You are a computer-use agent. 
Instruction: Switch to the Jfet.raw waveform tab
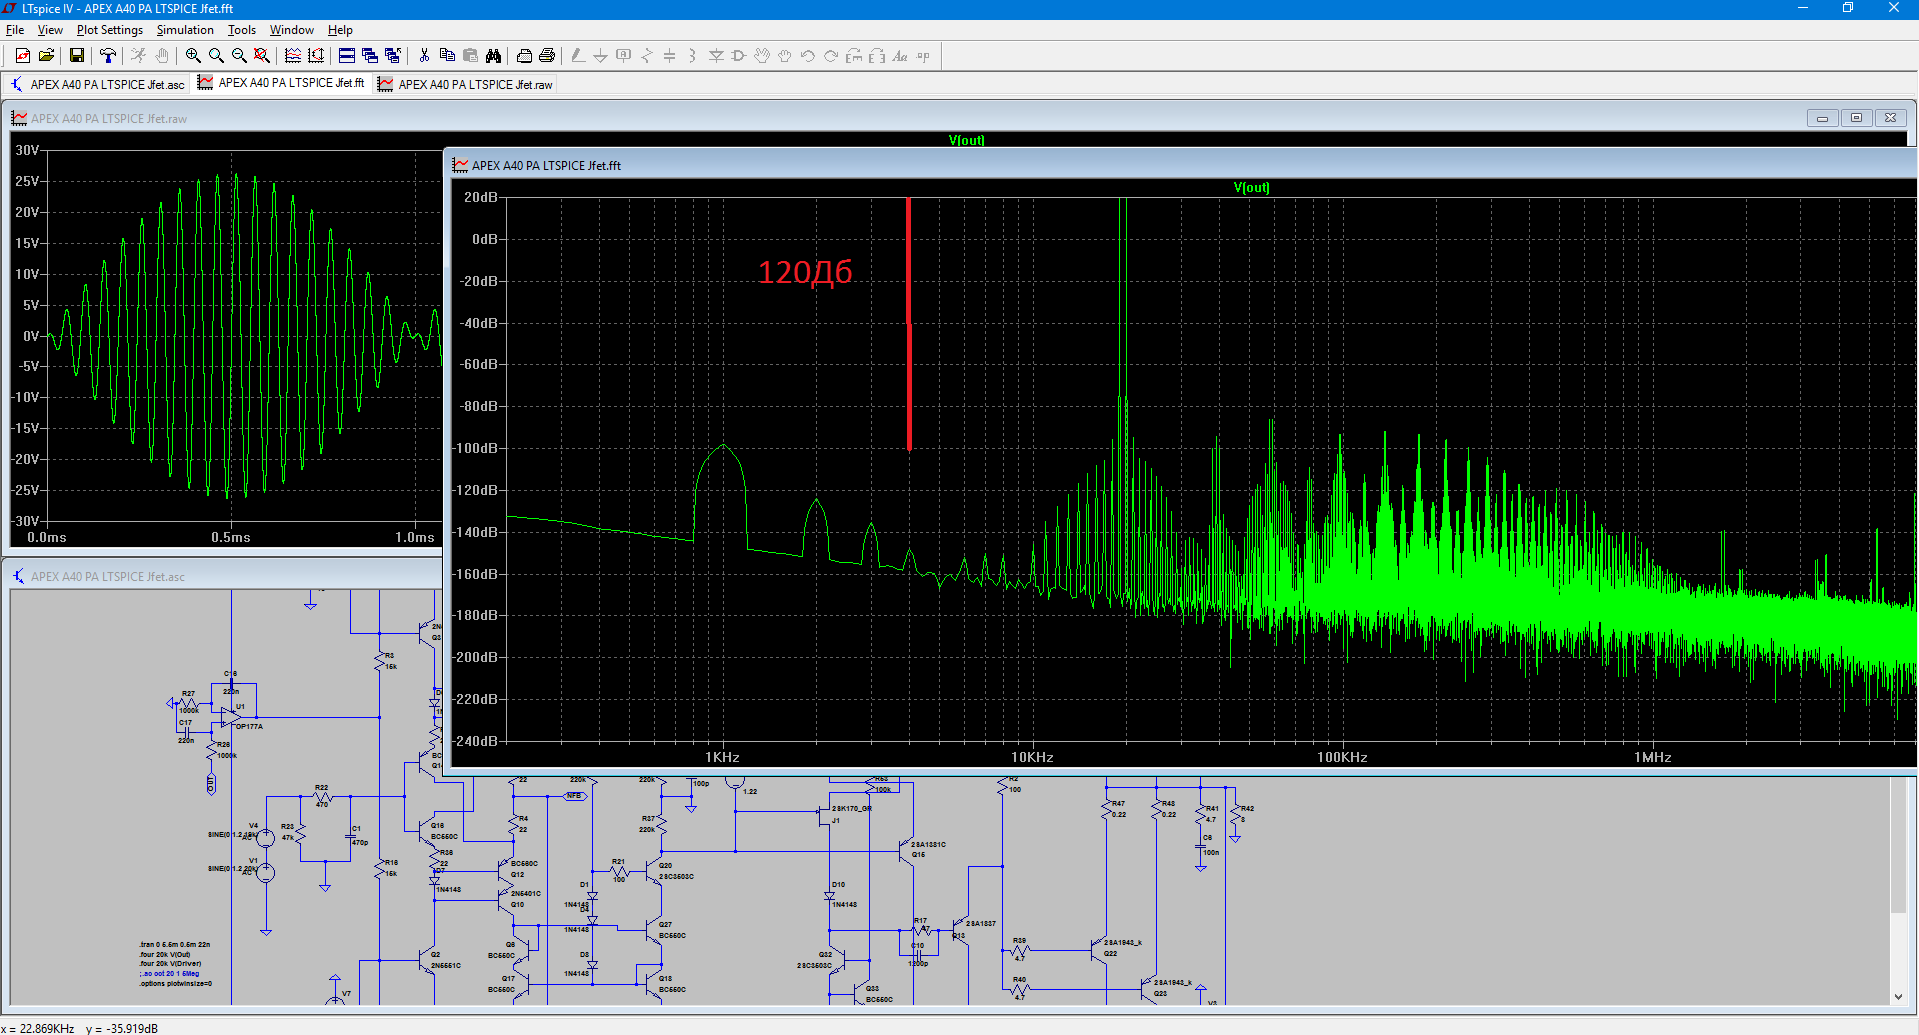465,84
